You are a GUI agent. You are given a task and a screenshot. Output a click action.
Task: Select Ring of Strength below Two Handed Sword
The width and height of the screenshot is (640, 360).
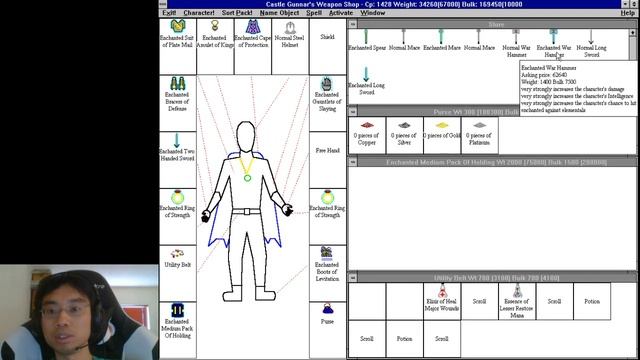click(x=178, y=216)
